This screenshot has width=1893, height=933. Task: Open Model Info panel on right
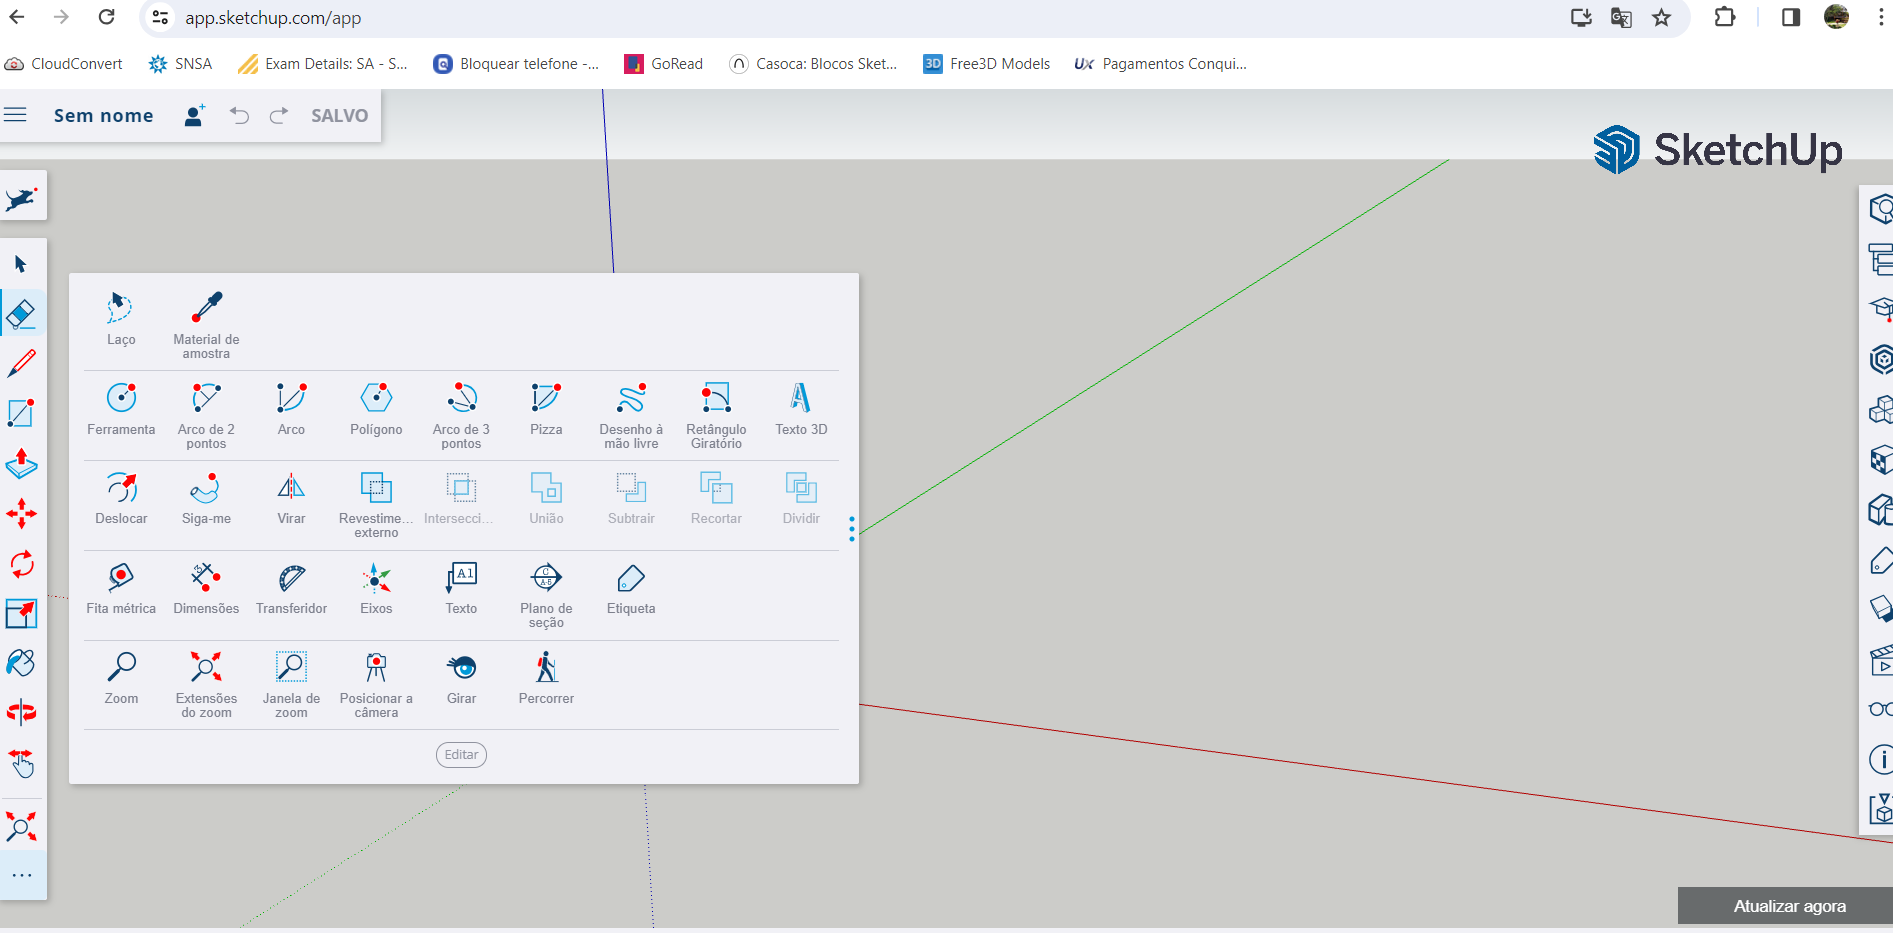click(x=1880, y=760)
